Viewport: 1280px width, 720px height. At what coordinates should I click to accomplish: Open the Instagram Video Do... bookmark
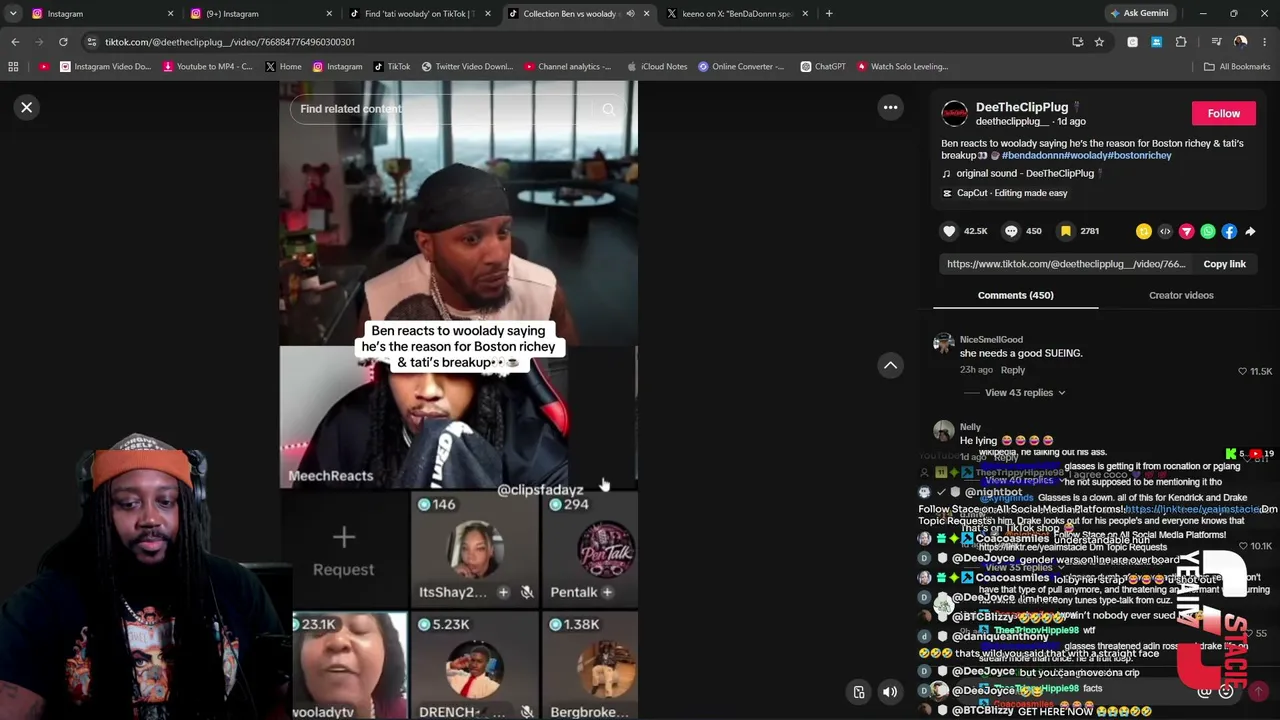105,67
